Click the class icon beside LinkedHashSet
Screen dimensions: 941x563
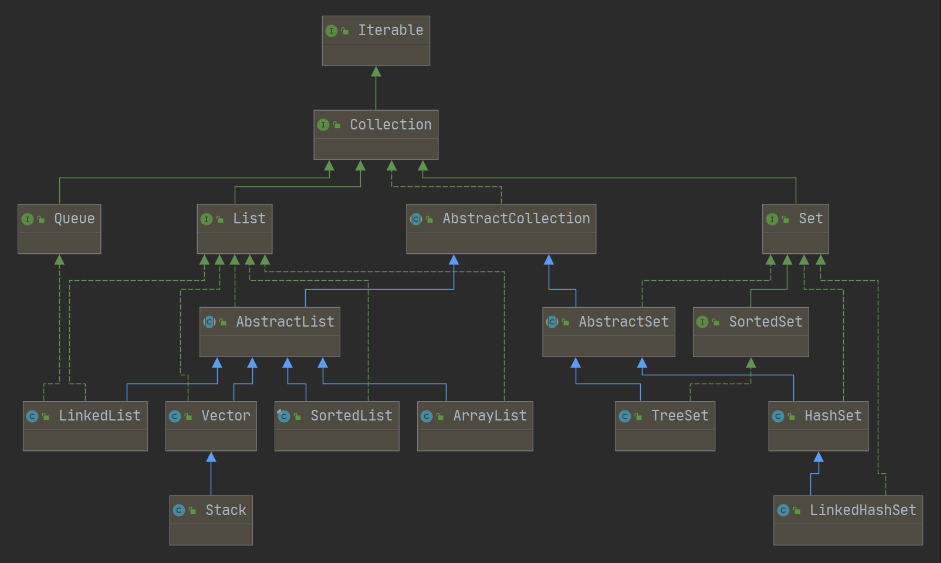783,510
